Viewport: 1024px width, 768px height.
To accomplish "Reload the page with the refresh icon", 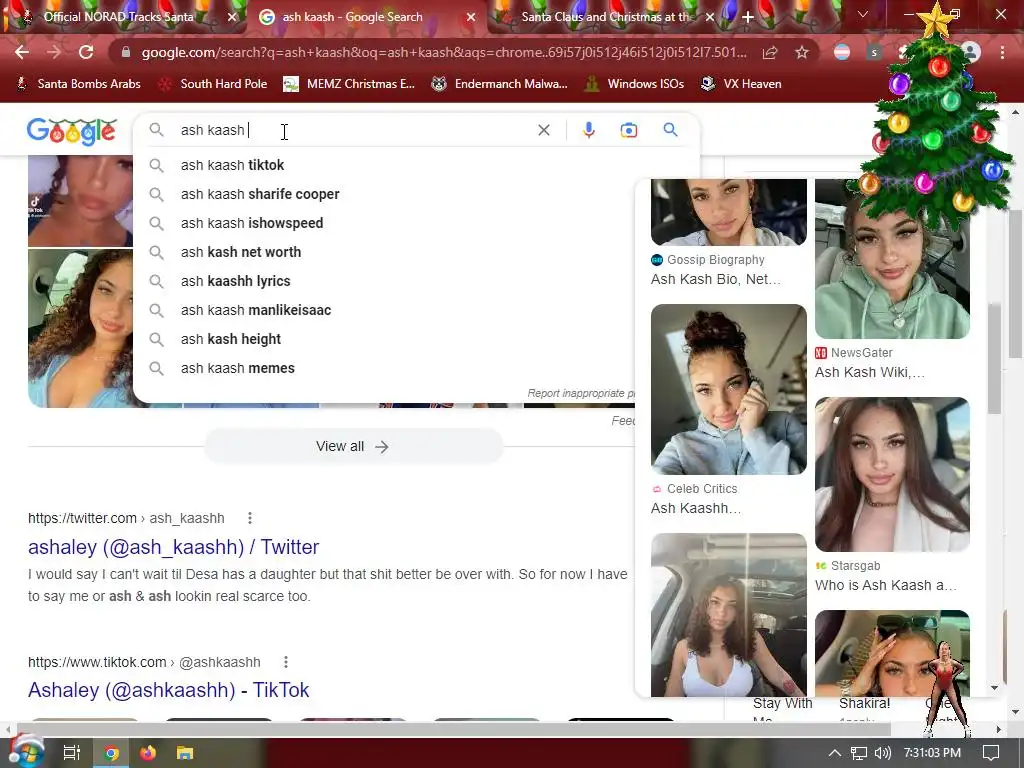I will coord(86,52).
